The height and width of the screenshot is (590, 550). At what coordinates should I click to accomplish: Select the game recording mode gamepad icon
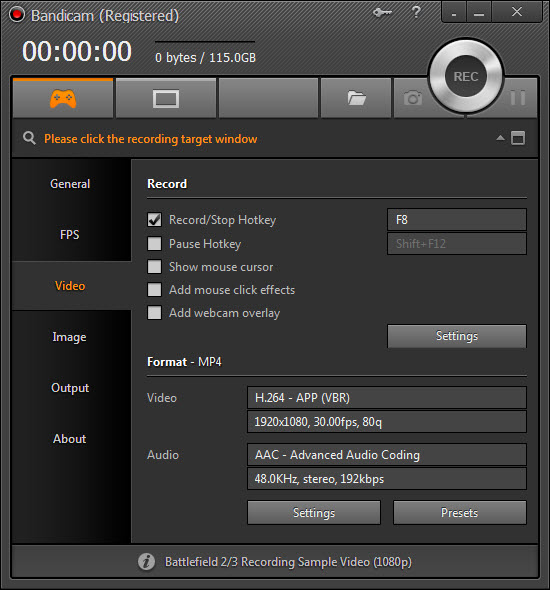(63, 99)
